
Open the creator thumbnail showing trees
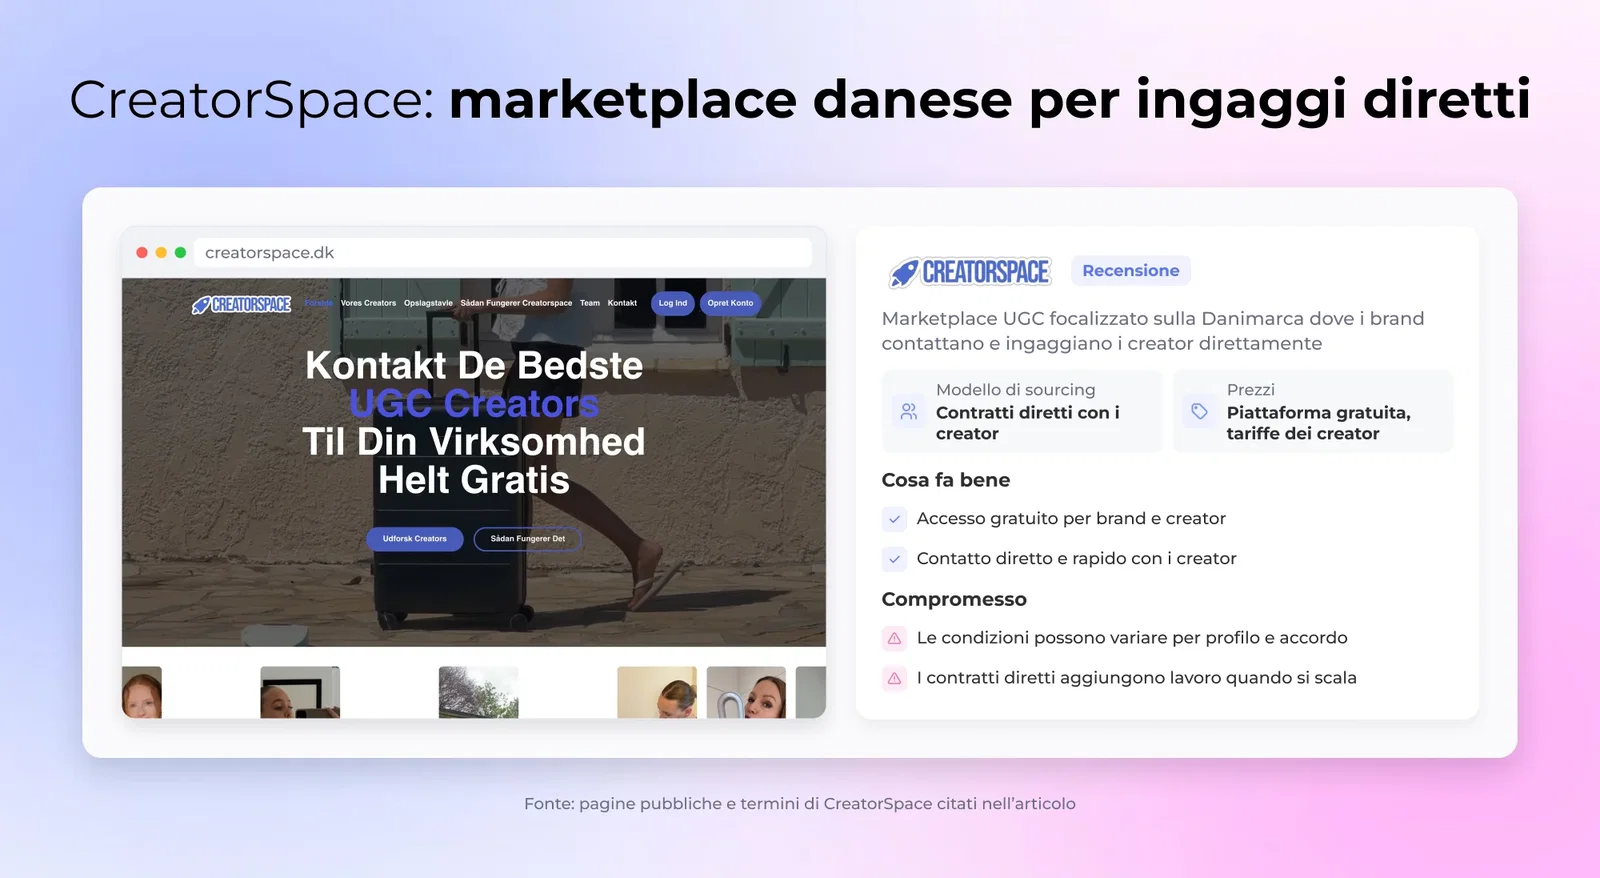[479, 692]
